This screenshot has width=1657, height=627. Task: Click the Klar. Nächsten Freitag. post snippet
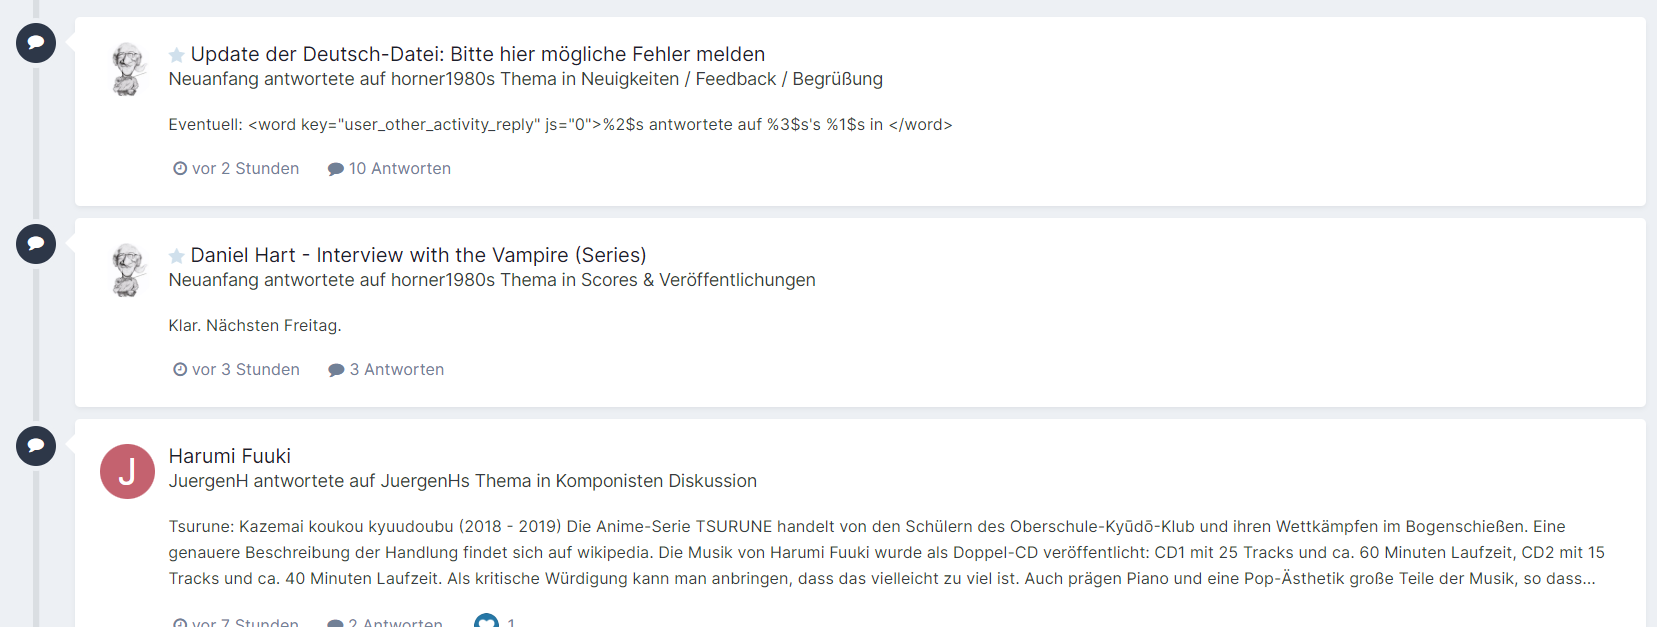click(x=255, y=325)
